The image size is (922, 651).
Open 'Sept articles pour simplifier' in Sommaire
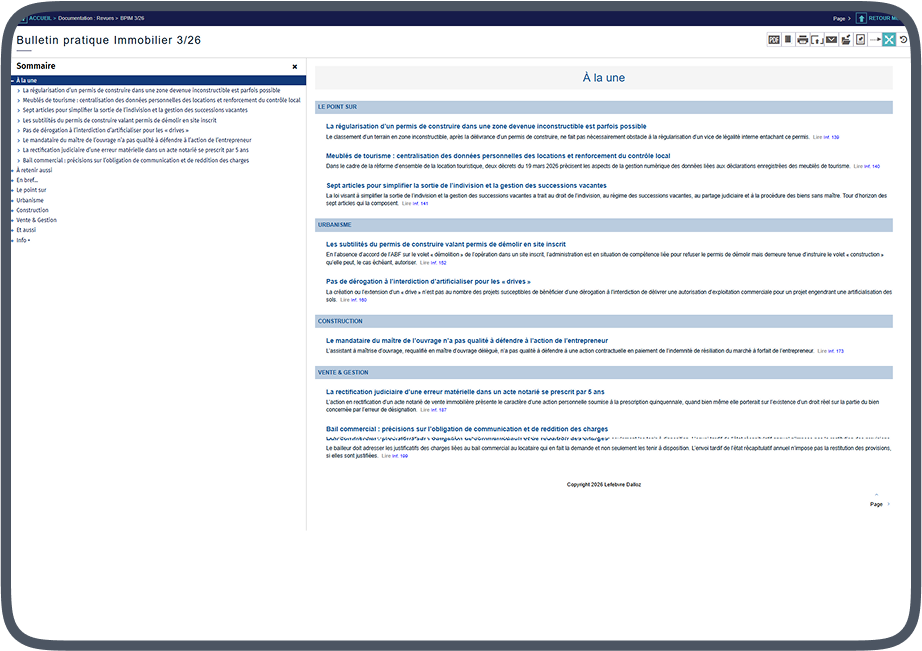tap(135, 110)
